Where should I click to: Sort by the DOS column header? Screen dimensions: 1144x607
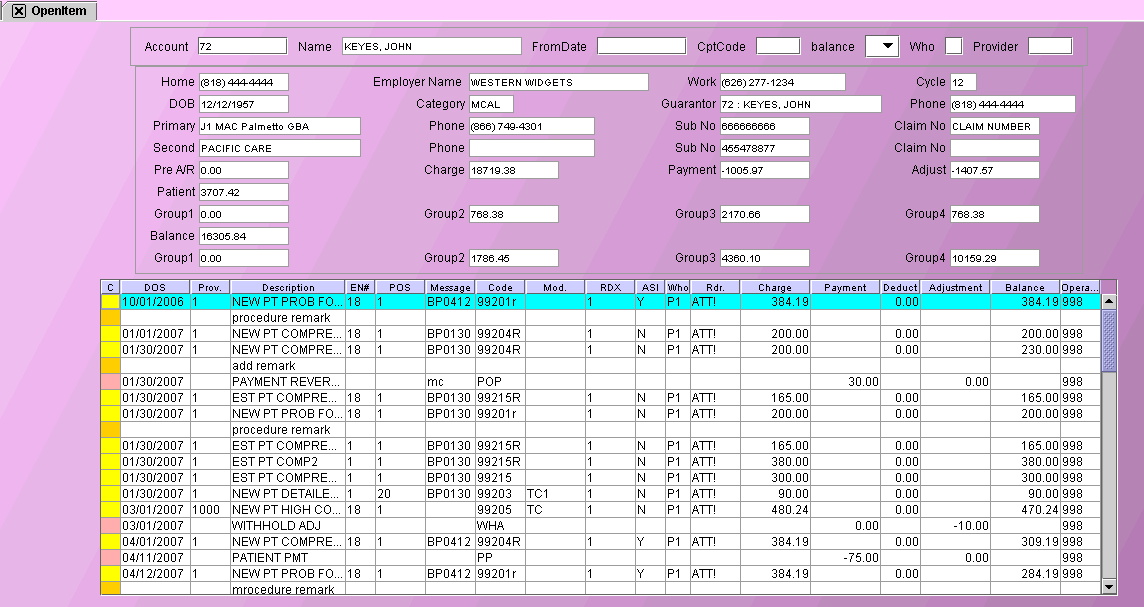pyautogui.click(x=155, y=287)
